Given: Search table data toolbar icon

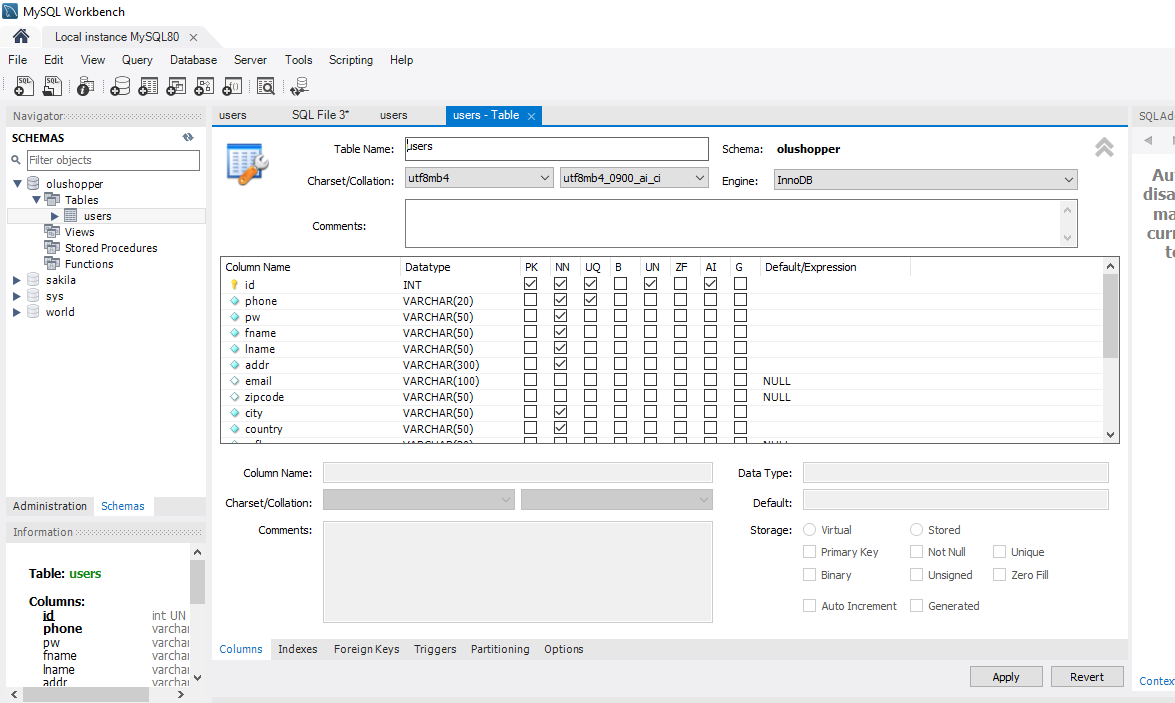Looking at the screenshot, I should [x=265, y=86].
